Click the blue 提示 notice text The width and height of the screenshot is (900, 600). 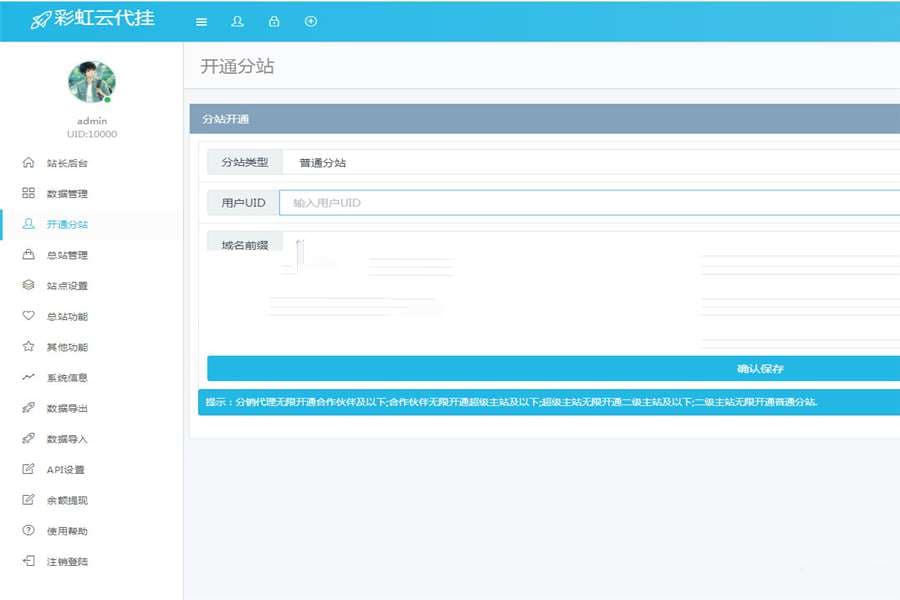pos(511,402)
